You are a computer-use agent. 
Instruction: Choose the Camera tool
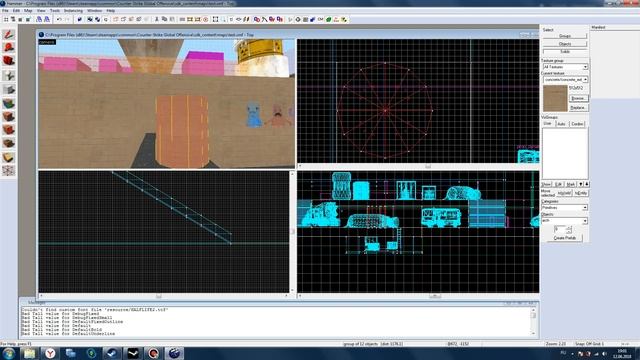click(9, 61)
